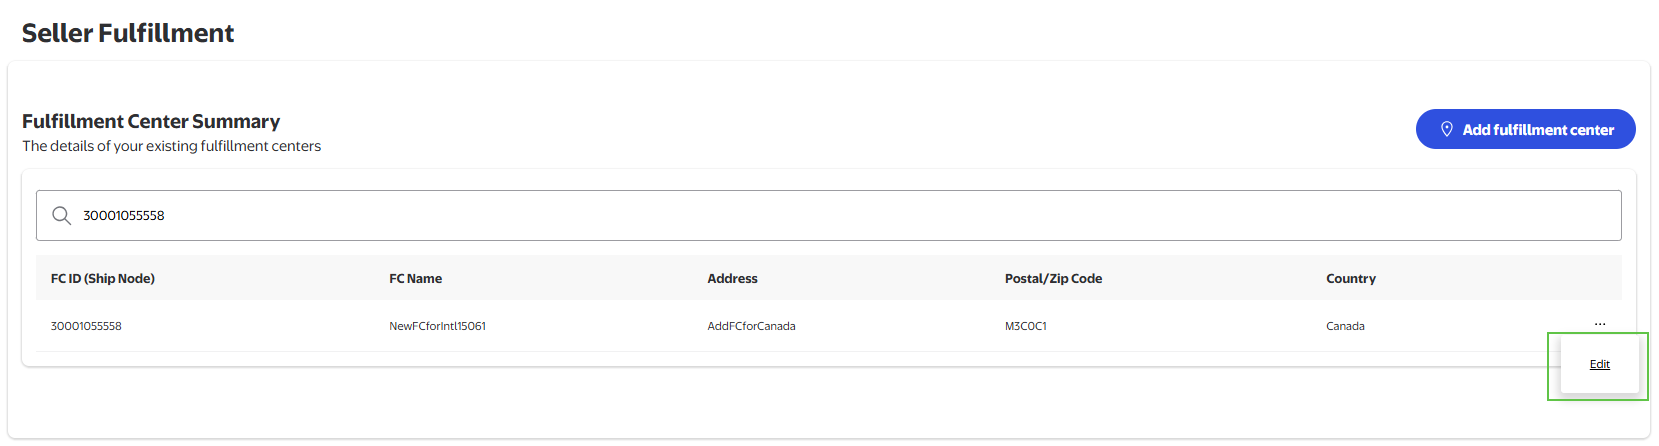The width and height of the screenshot is (1659, 446).
Task: Select the AddFCforCanada address cell
Action: point(751,326)
